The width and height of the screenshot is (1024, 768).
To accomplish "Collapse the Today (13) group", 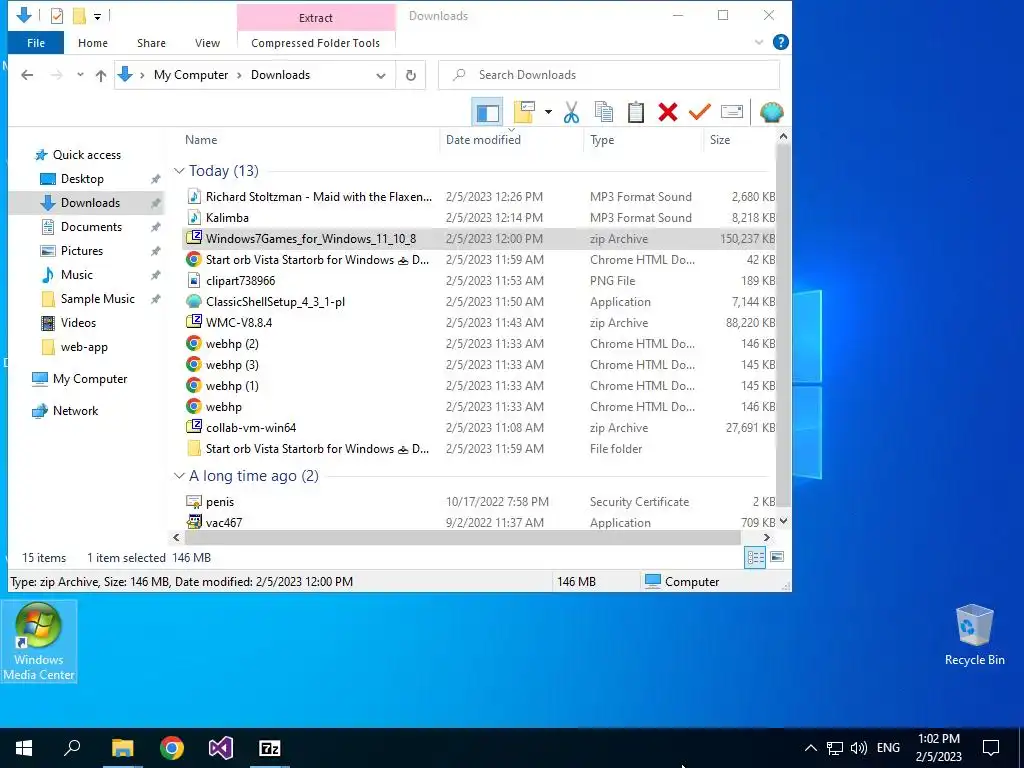I will (179, 170).
